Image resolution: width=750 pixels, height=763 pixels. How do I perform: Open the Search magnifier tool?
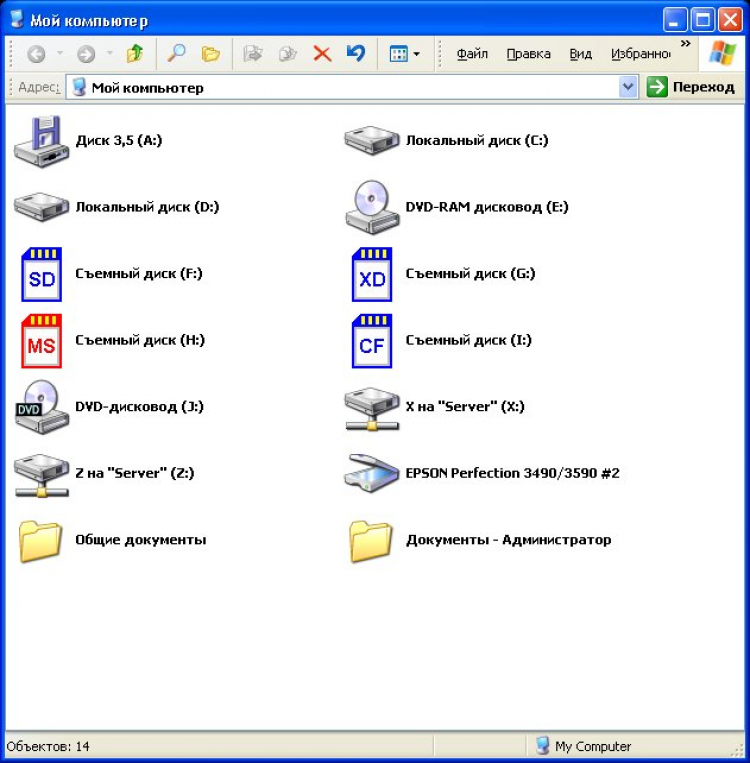click(x=176, y=53)
